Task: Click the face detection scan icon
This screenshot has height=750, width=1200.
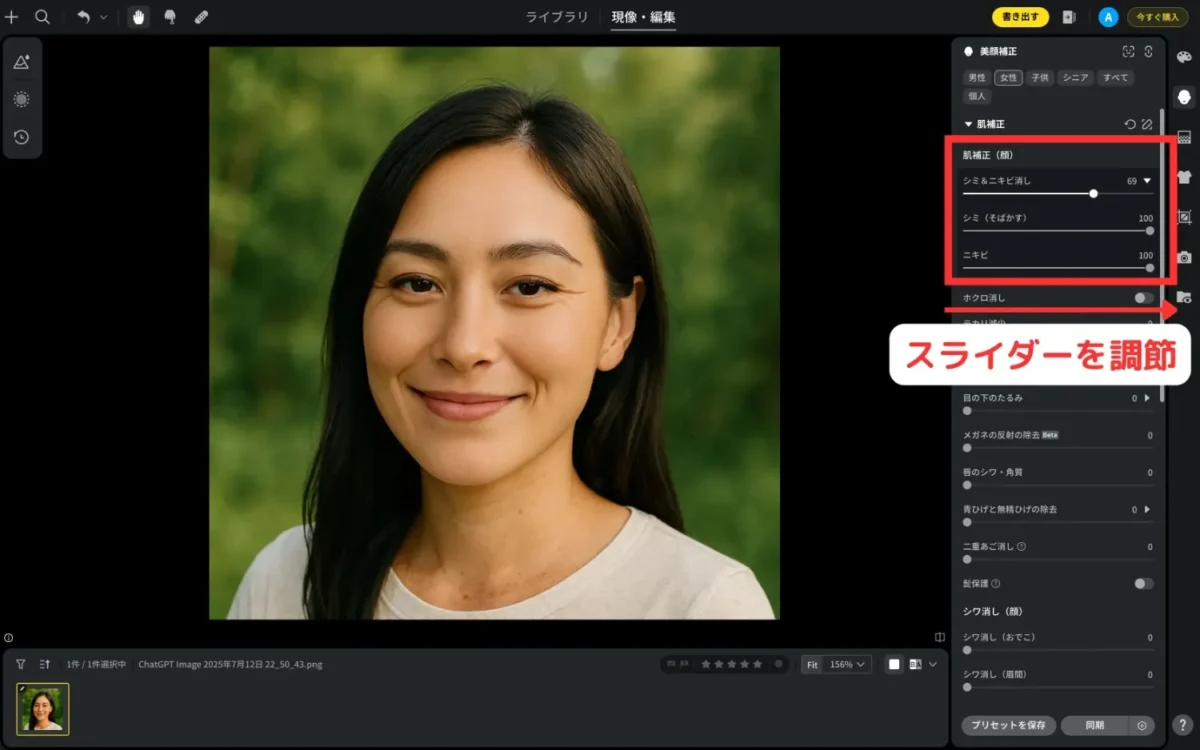Action: (1128, 51)
